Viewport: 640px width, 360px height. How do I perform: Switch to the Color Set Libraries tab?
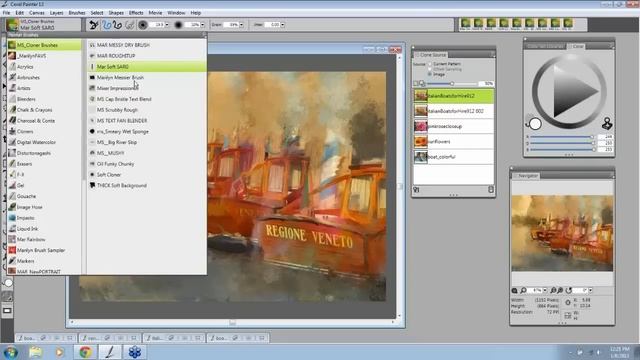click(x=545, y=46)
